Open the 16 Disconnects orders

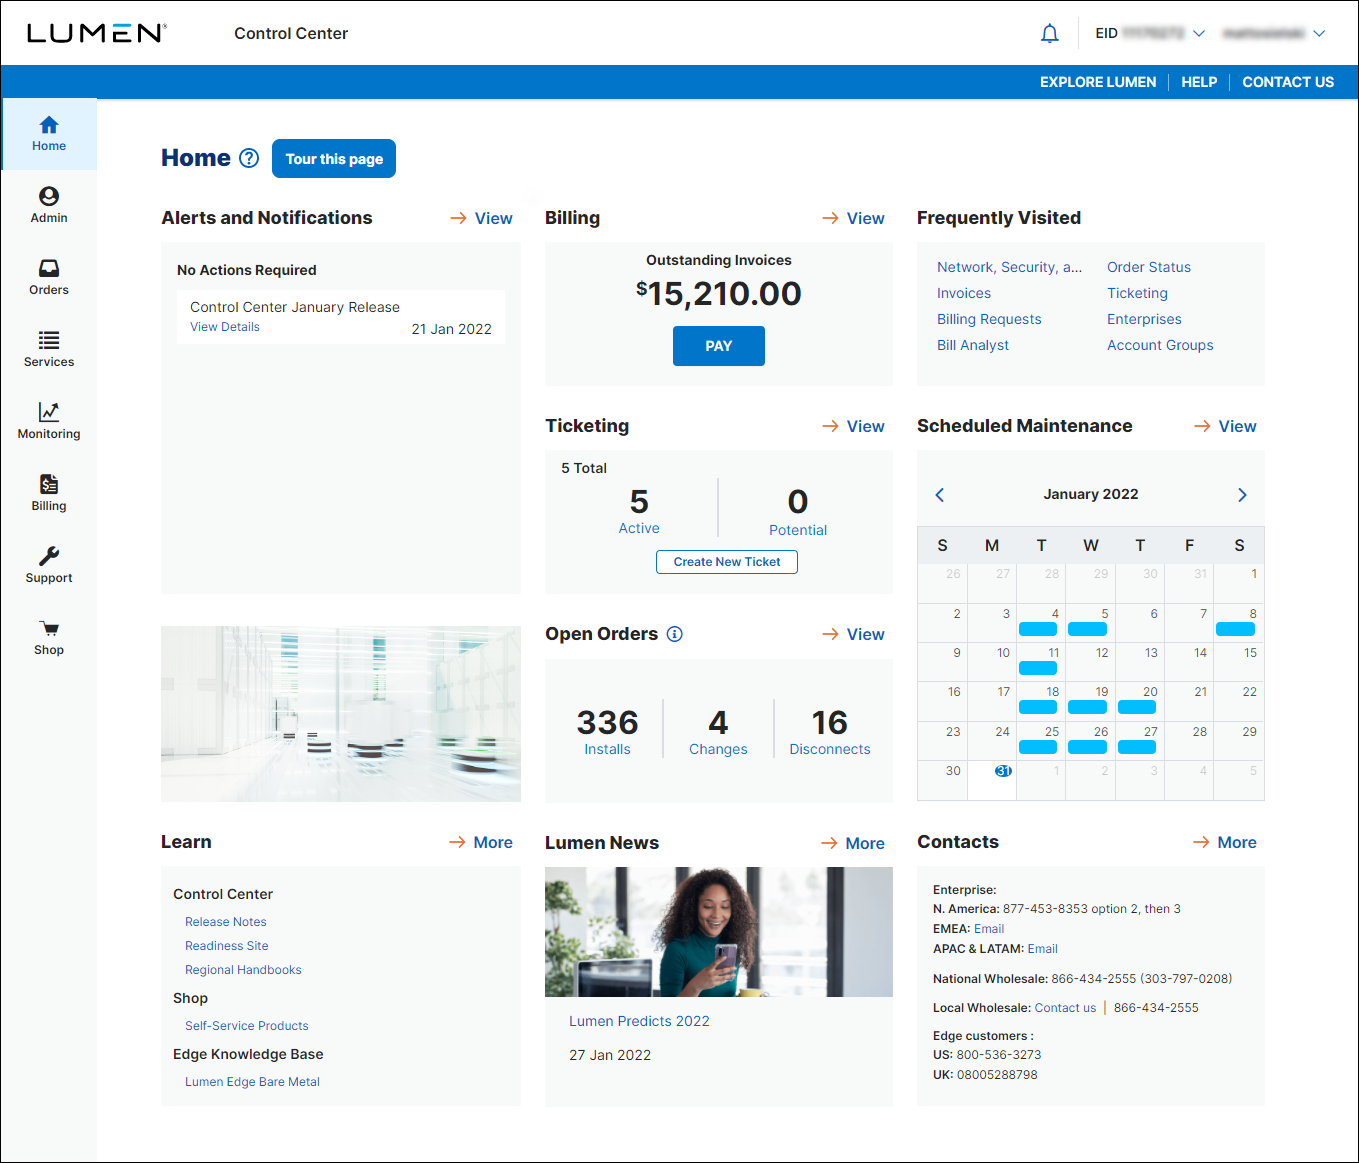(830, 732)
